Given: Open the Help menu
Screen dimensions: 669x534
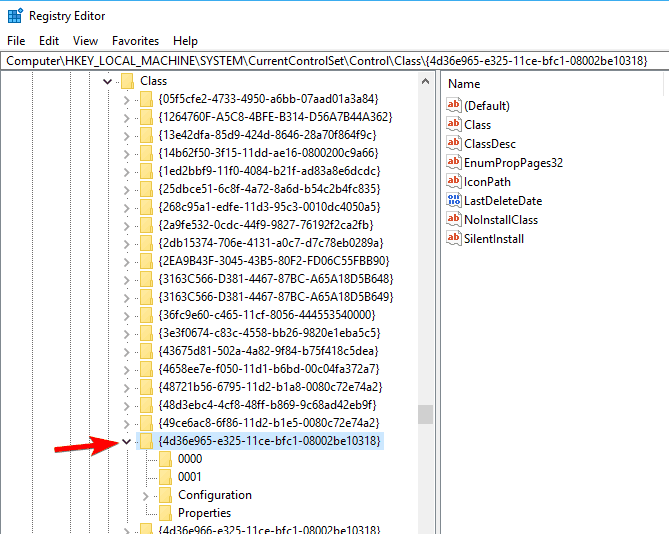Looking at the screenshot, I should tap(185, 41).
